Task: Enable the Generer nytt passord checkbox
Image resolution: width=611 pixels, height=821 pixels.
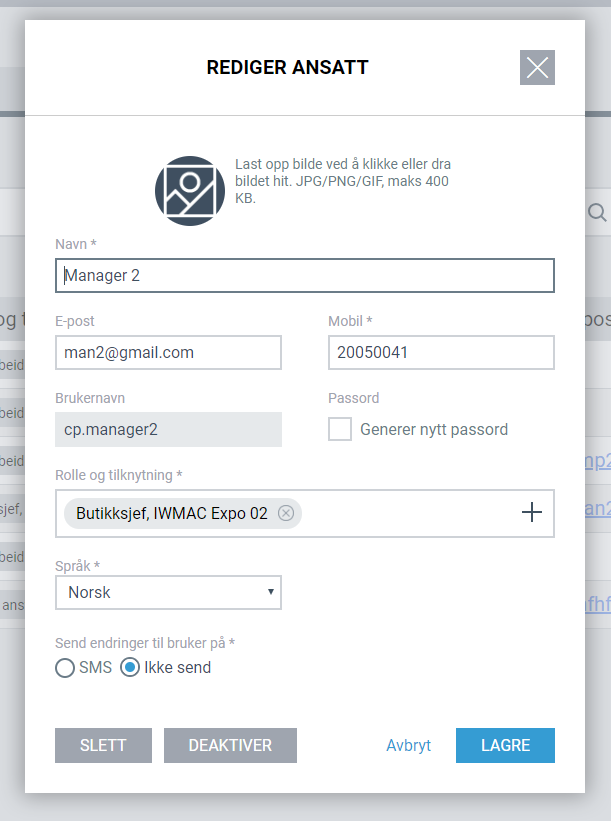Action: coord(340,429)
